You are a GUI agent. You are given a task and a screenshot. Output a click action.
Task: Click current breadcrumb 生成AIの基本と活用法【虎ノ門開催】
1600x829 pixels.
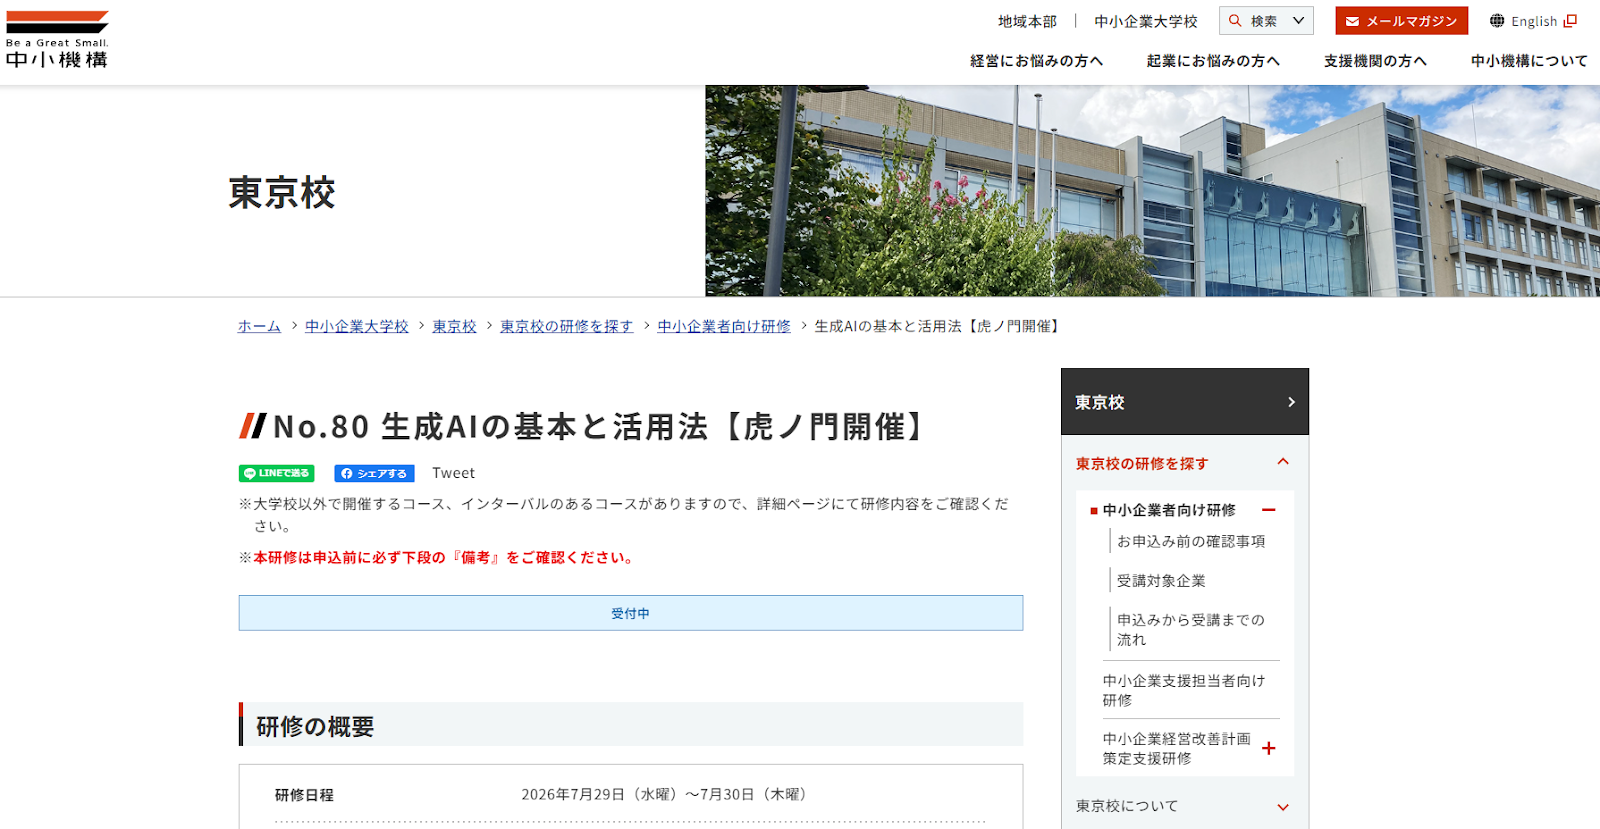pos(939,326)
